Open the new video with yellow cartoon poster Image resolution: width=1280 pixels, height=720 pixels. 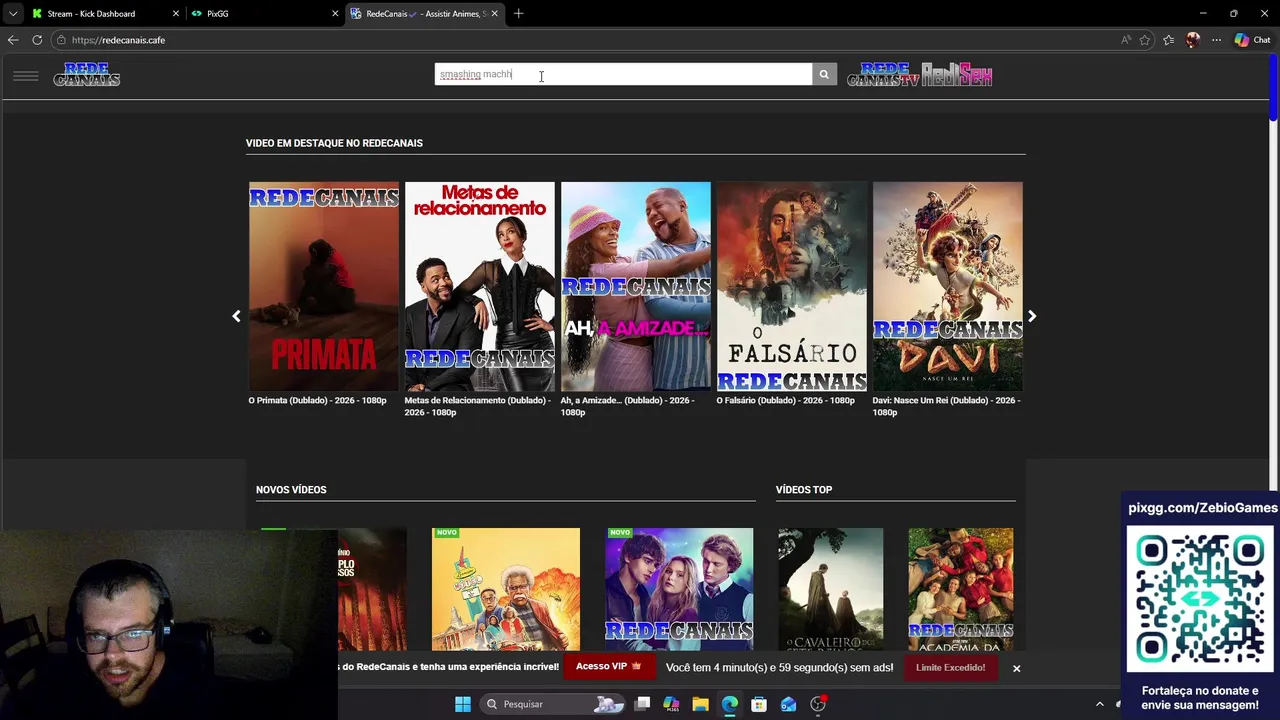pyautogui.click(x=506, y=590)
